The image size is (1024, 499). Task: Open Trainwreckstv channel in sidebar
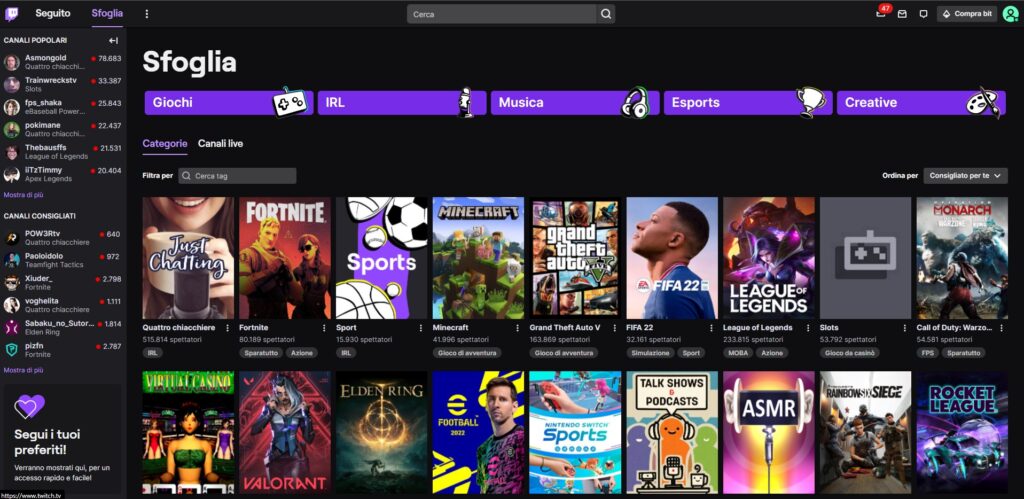[62, 84]
